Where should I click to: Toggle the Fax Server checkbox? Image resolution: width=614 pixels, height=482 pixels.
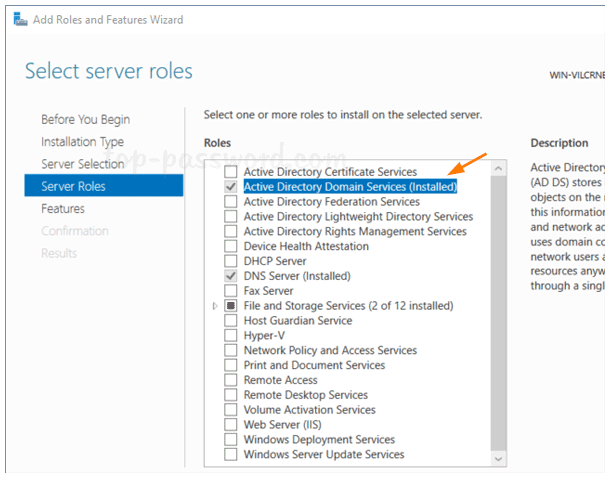click(x=231, y=291)
